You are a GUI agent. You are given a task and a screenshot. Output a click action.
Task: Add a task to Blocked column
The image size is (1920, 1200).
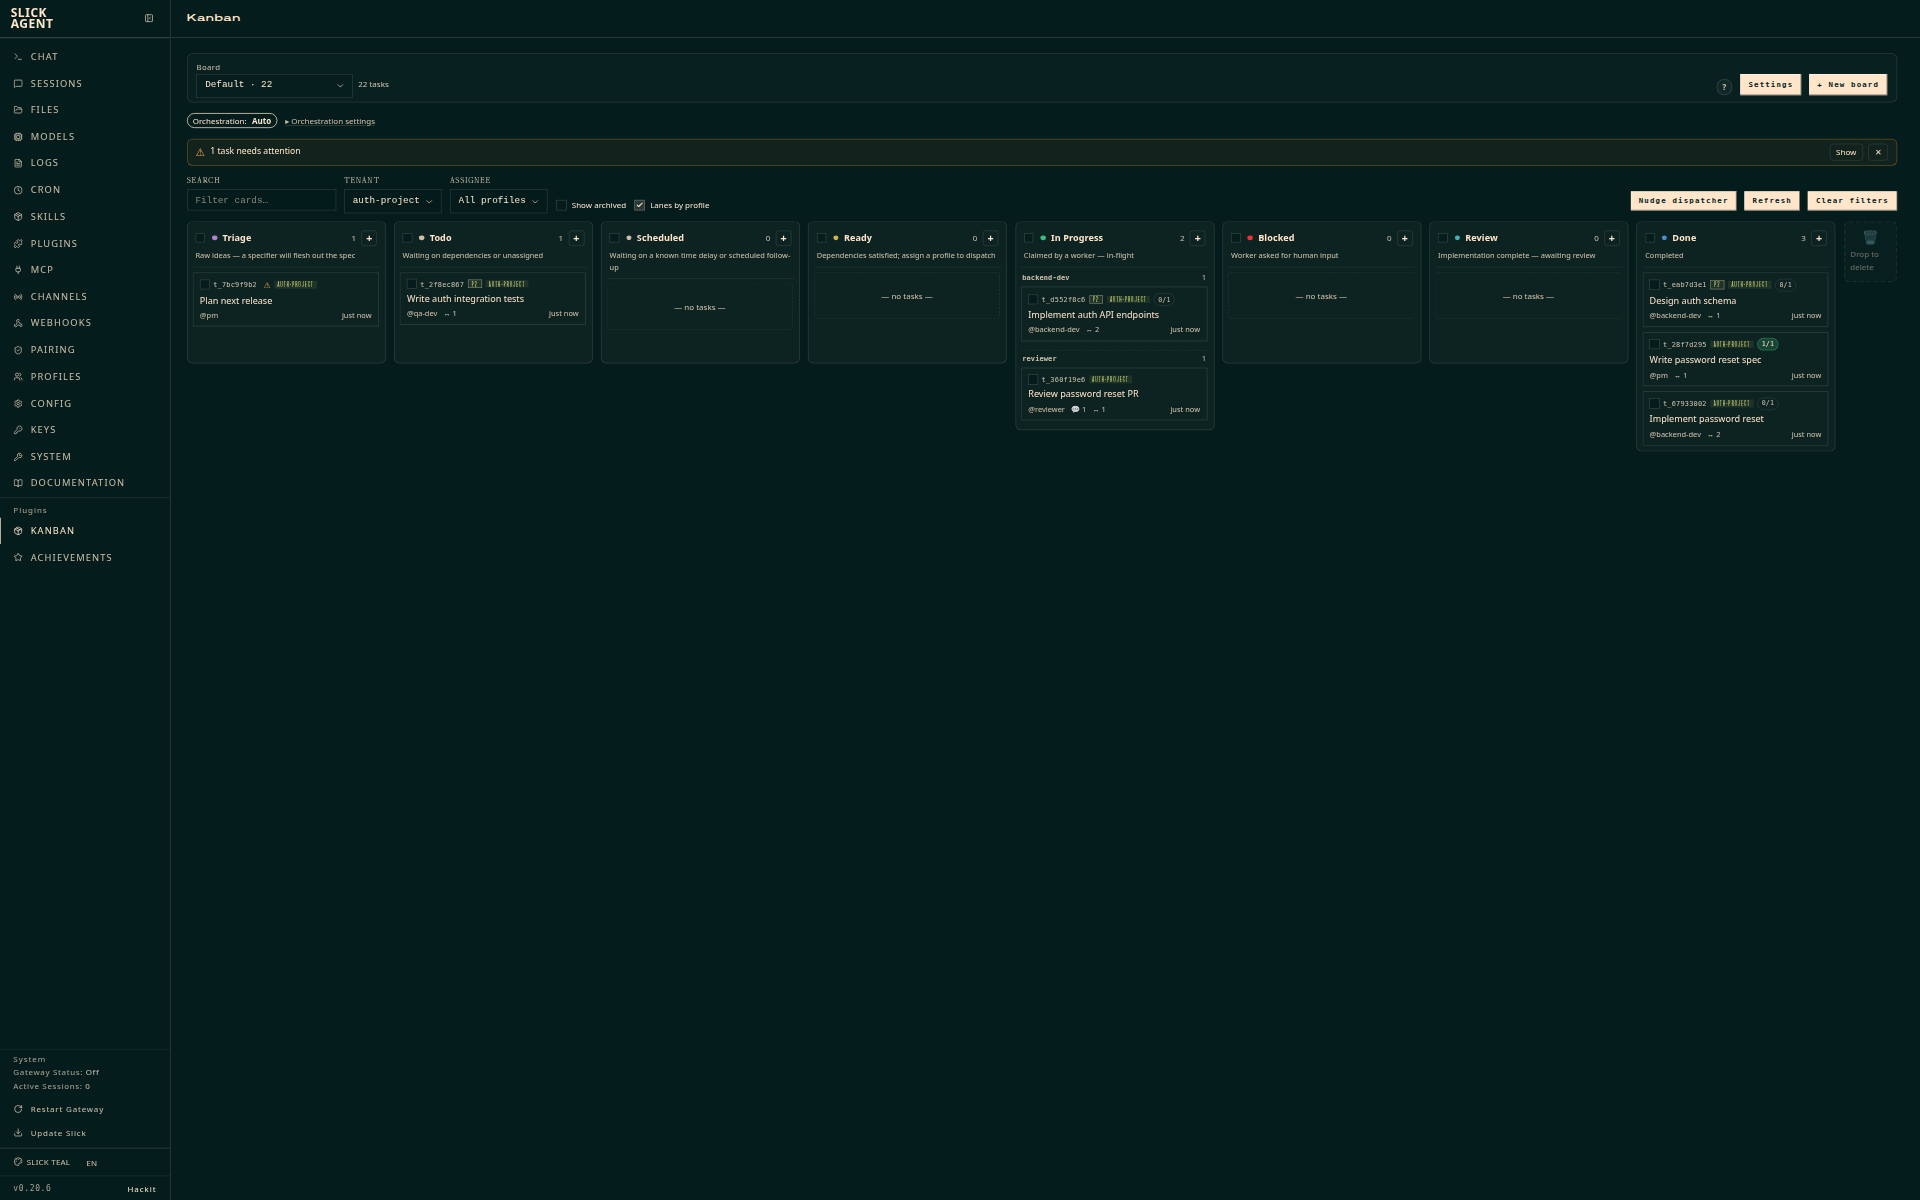[x=1404, y=238]
